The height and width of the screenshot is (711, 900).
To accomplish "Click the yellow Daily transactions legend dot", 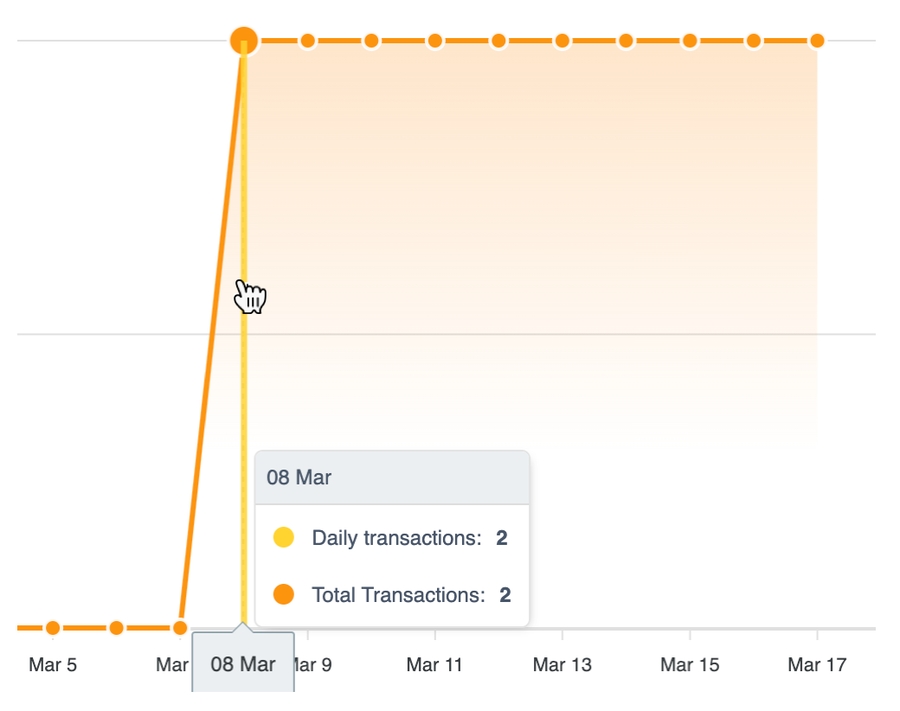I will pos(284,538).
